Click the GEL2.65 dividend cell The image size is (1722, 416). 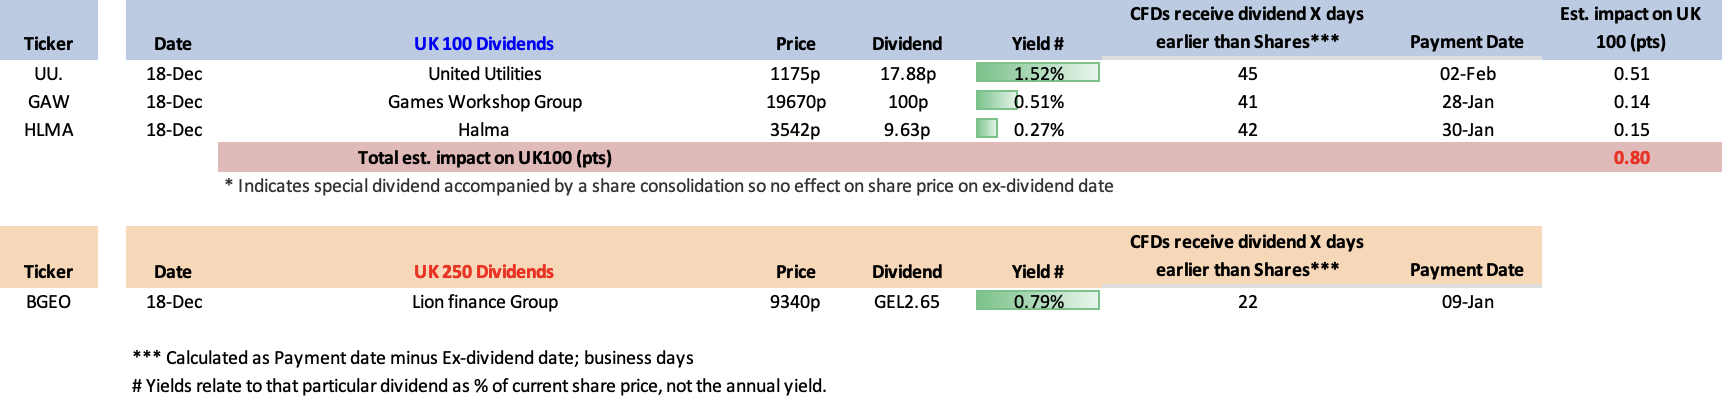click(x=907, y=302)
